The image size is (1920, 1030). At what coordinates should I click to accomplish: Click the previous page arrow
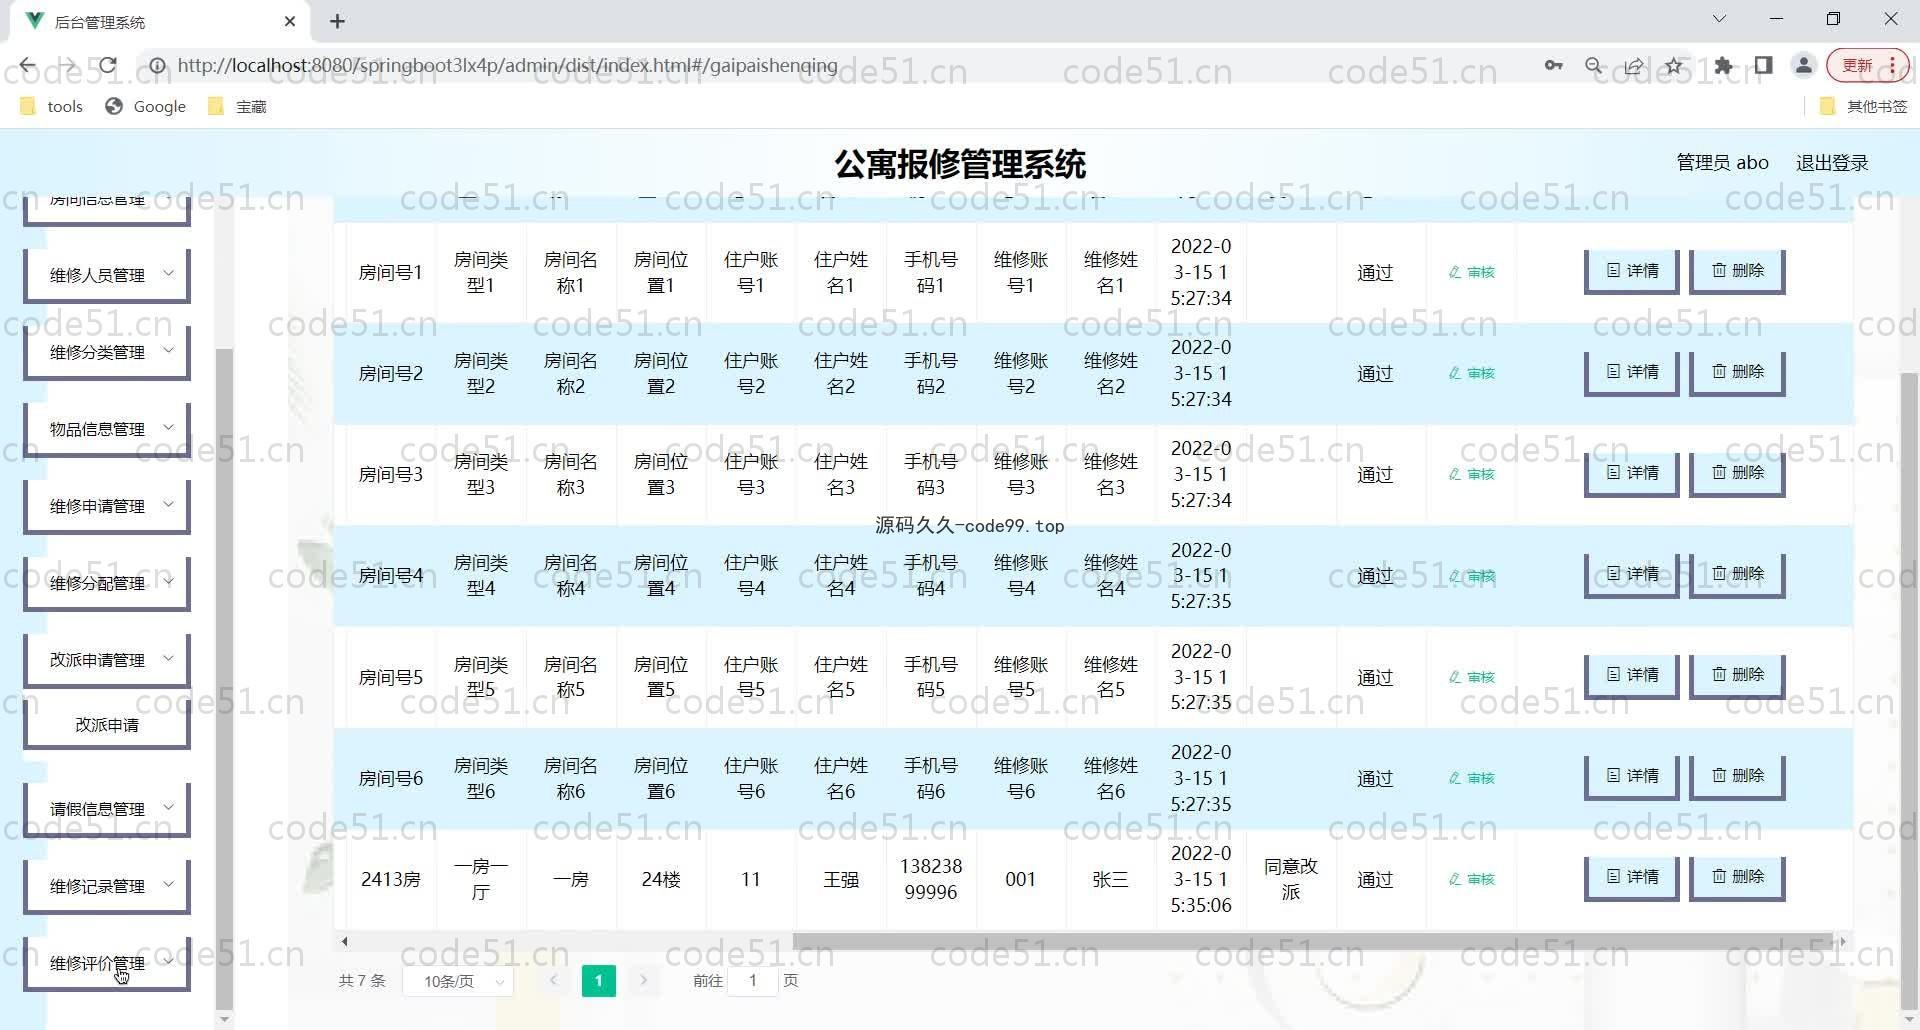coord(553,981)
